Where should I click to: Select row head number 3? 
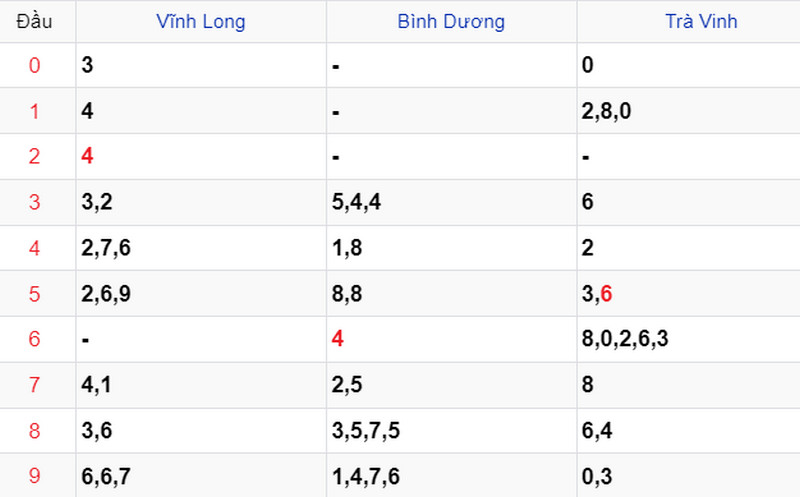[35, 203]
